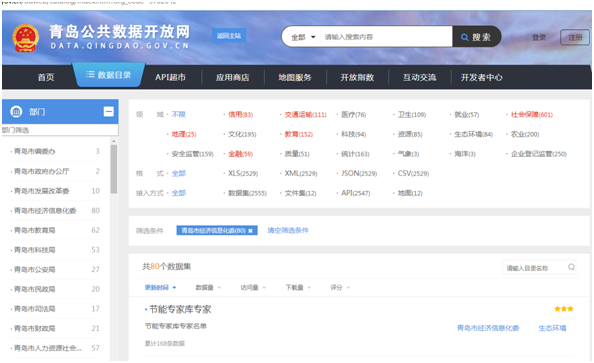
Task: Open the API超市 menu item
Action: [170, 77]
